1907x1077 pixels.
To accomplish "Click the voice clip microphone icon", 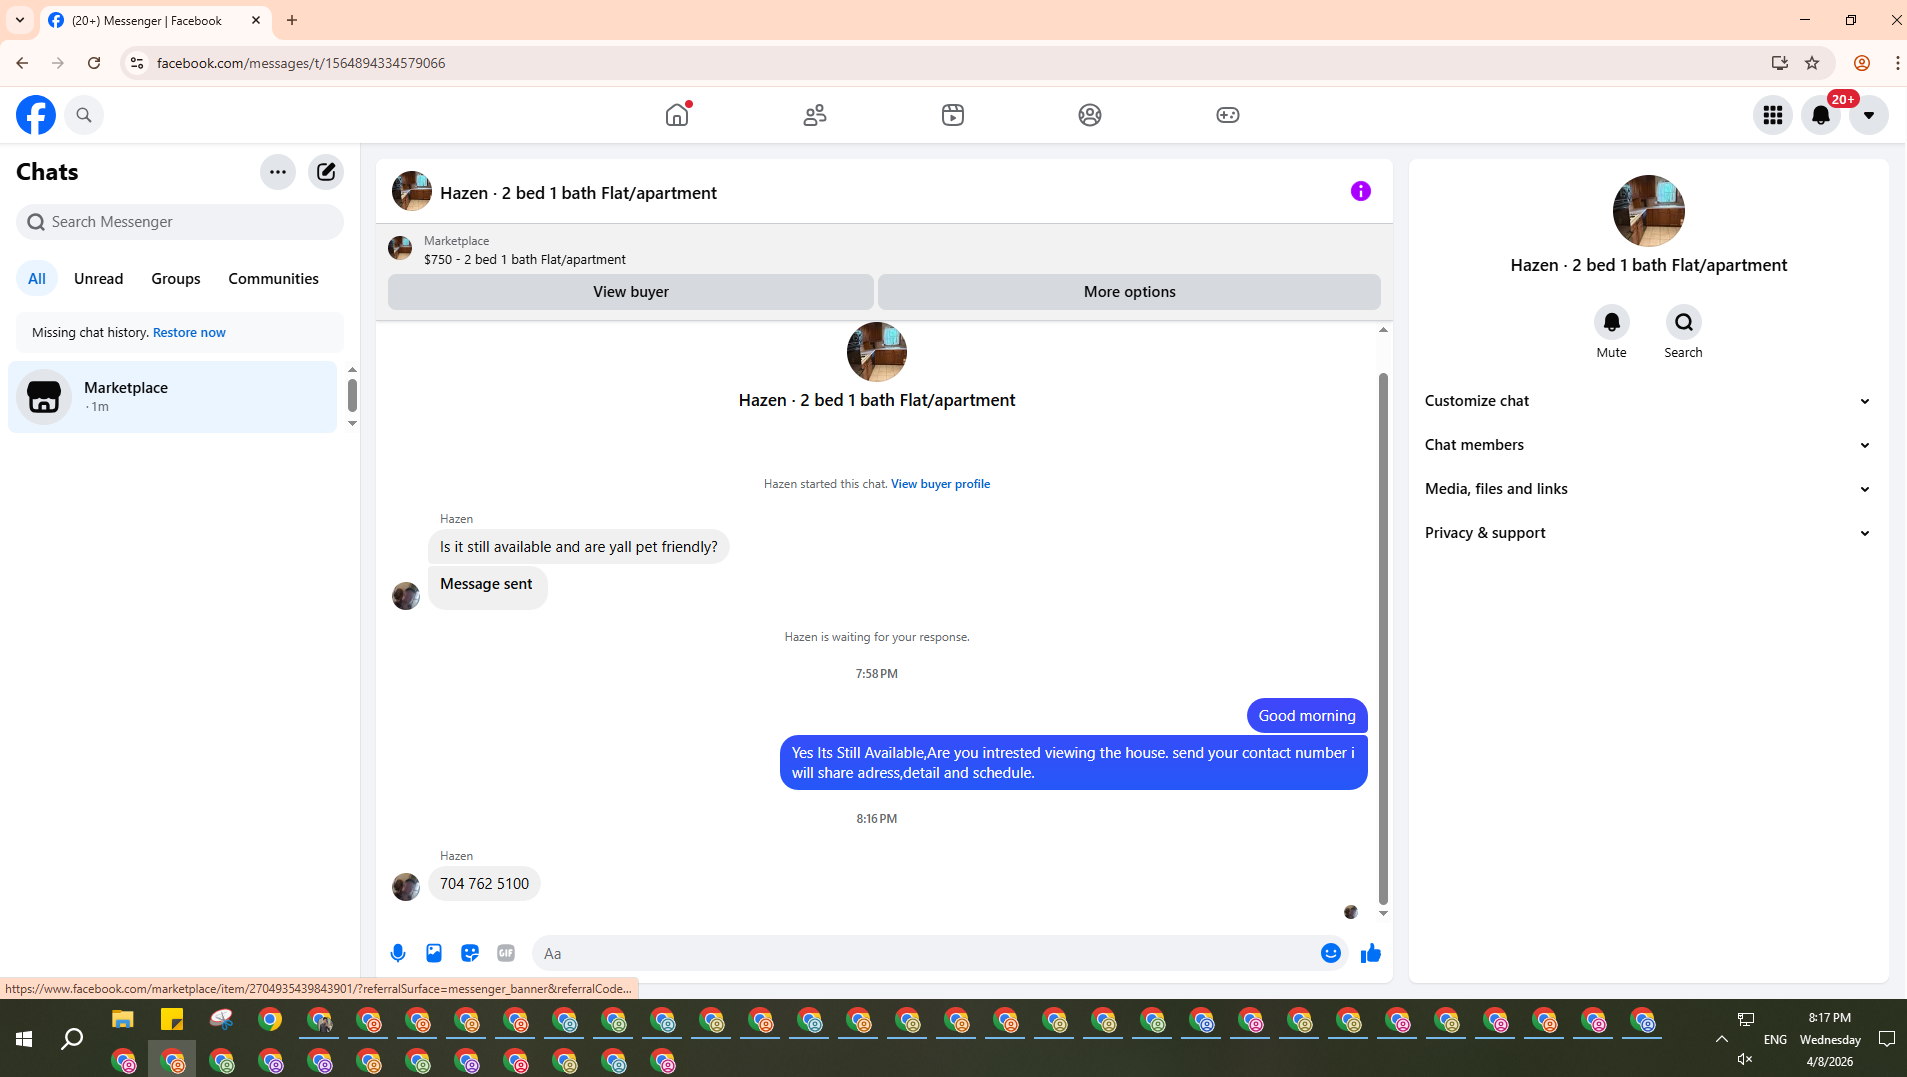I will click(x=398, y=954).
